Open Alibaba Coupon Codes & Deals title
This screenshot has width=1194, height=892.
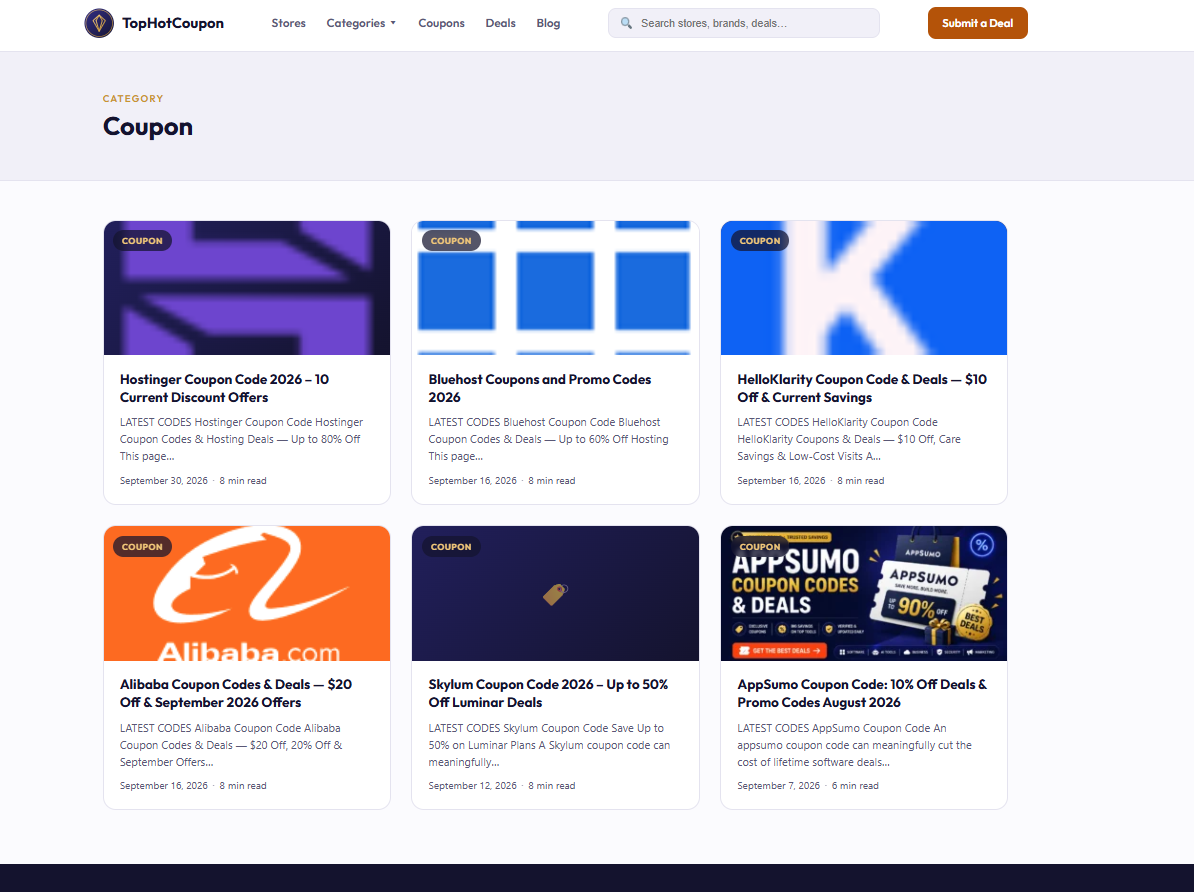(x=236, y=693)
